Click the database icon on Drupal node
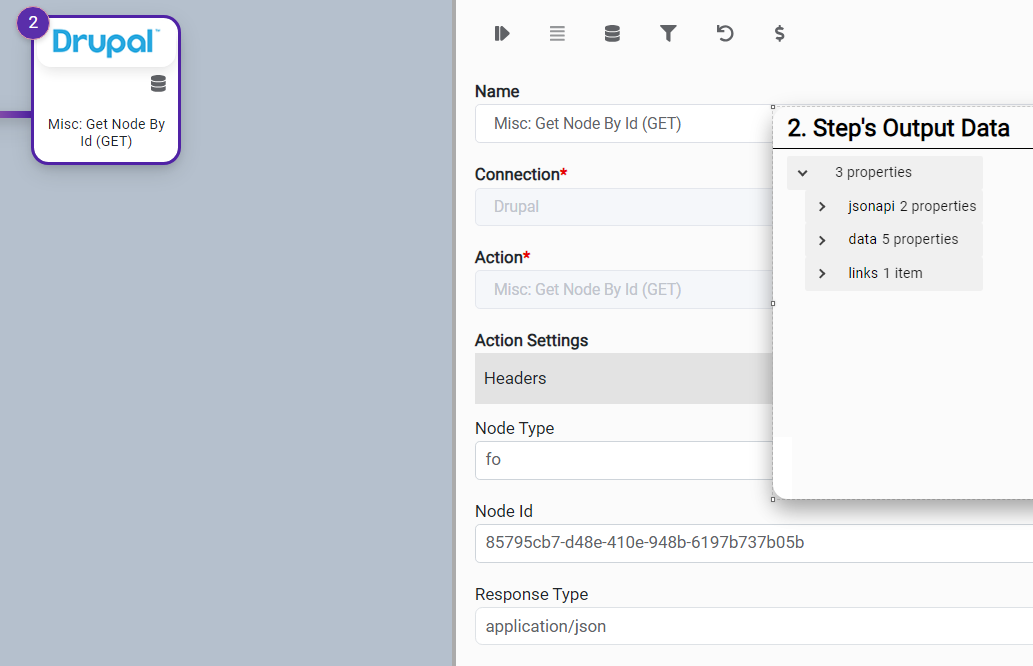Viewport: 1033px width, 666px height. pos(158,84)
